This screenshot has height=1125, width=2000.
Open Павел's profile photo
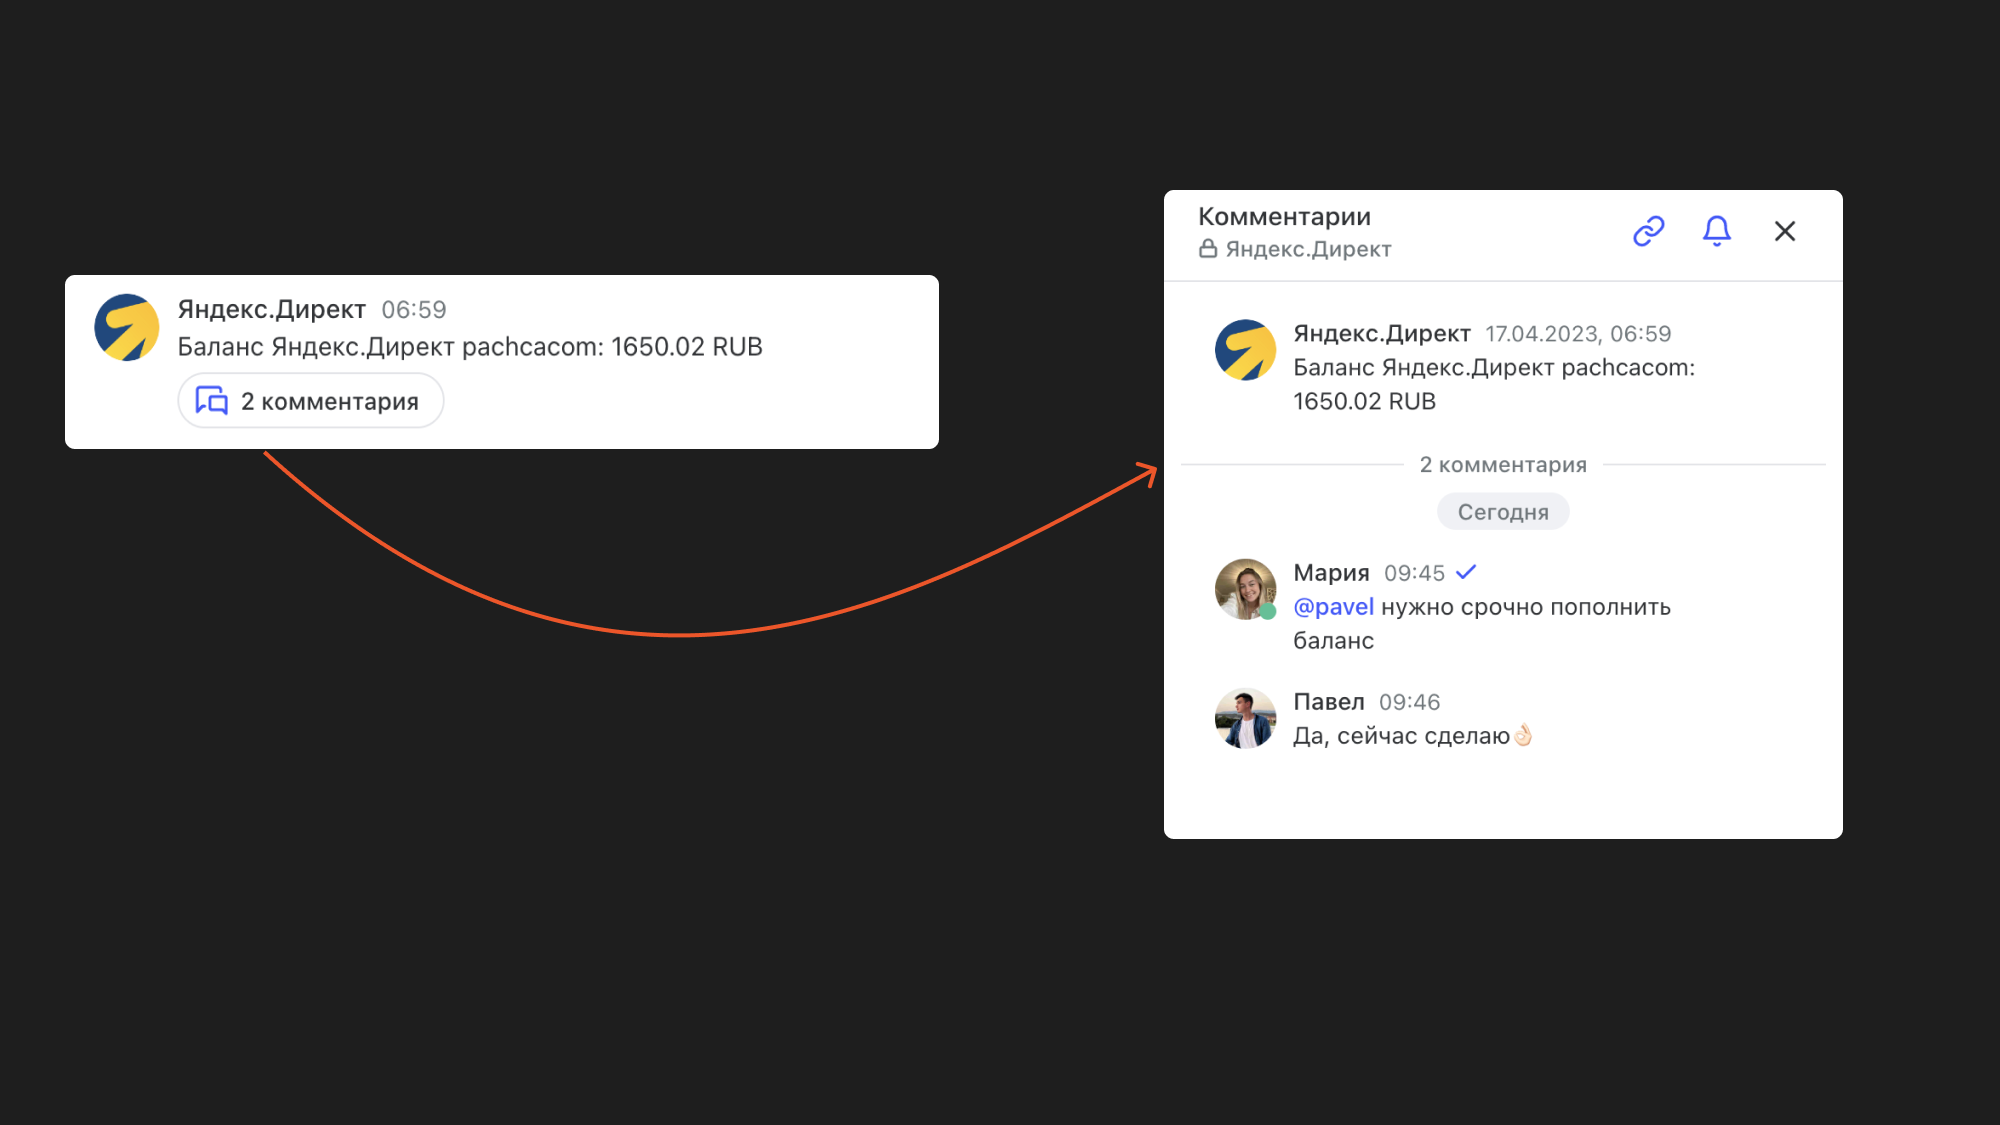[x=1245, y=718]
